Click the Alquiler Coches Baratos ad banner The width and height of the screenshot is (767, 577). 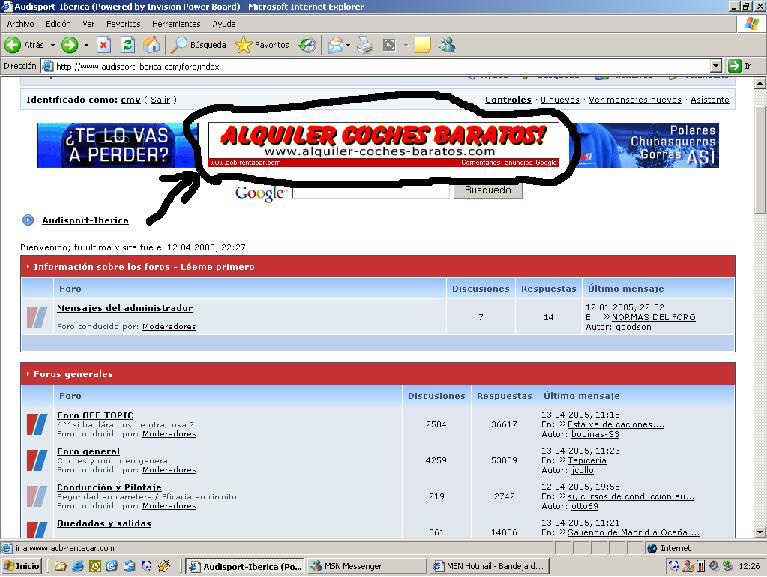[x=384, y=145]
